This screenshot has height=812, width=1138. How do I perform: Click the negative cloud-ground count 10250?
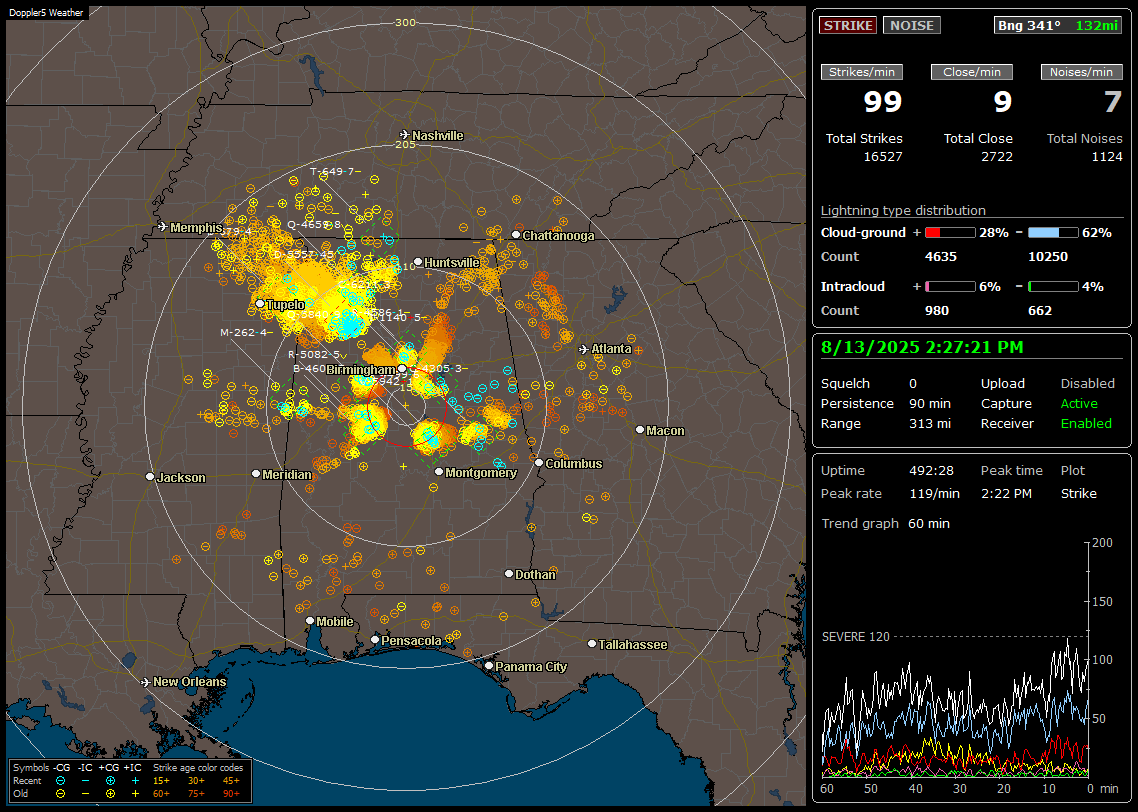[x=1048, y=257]
